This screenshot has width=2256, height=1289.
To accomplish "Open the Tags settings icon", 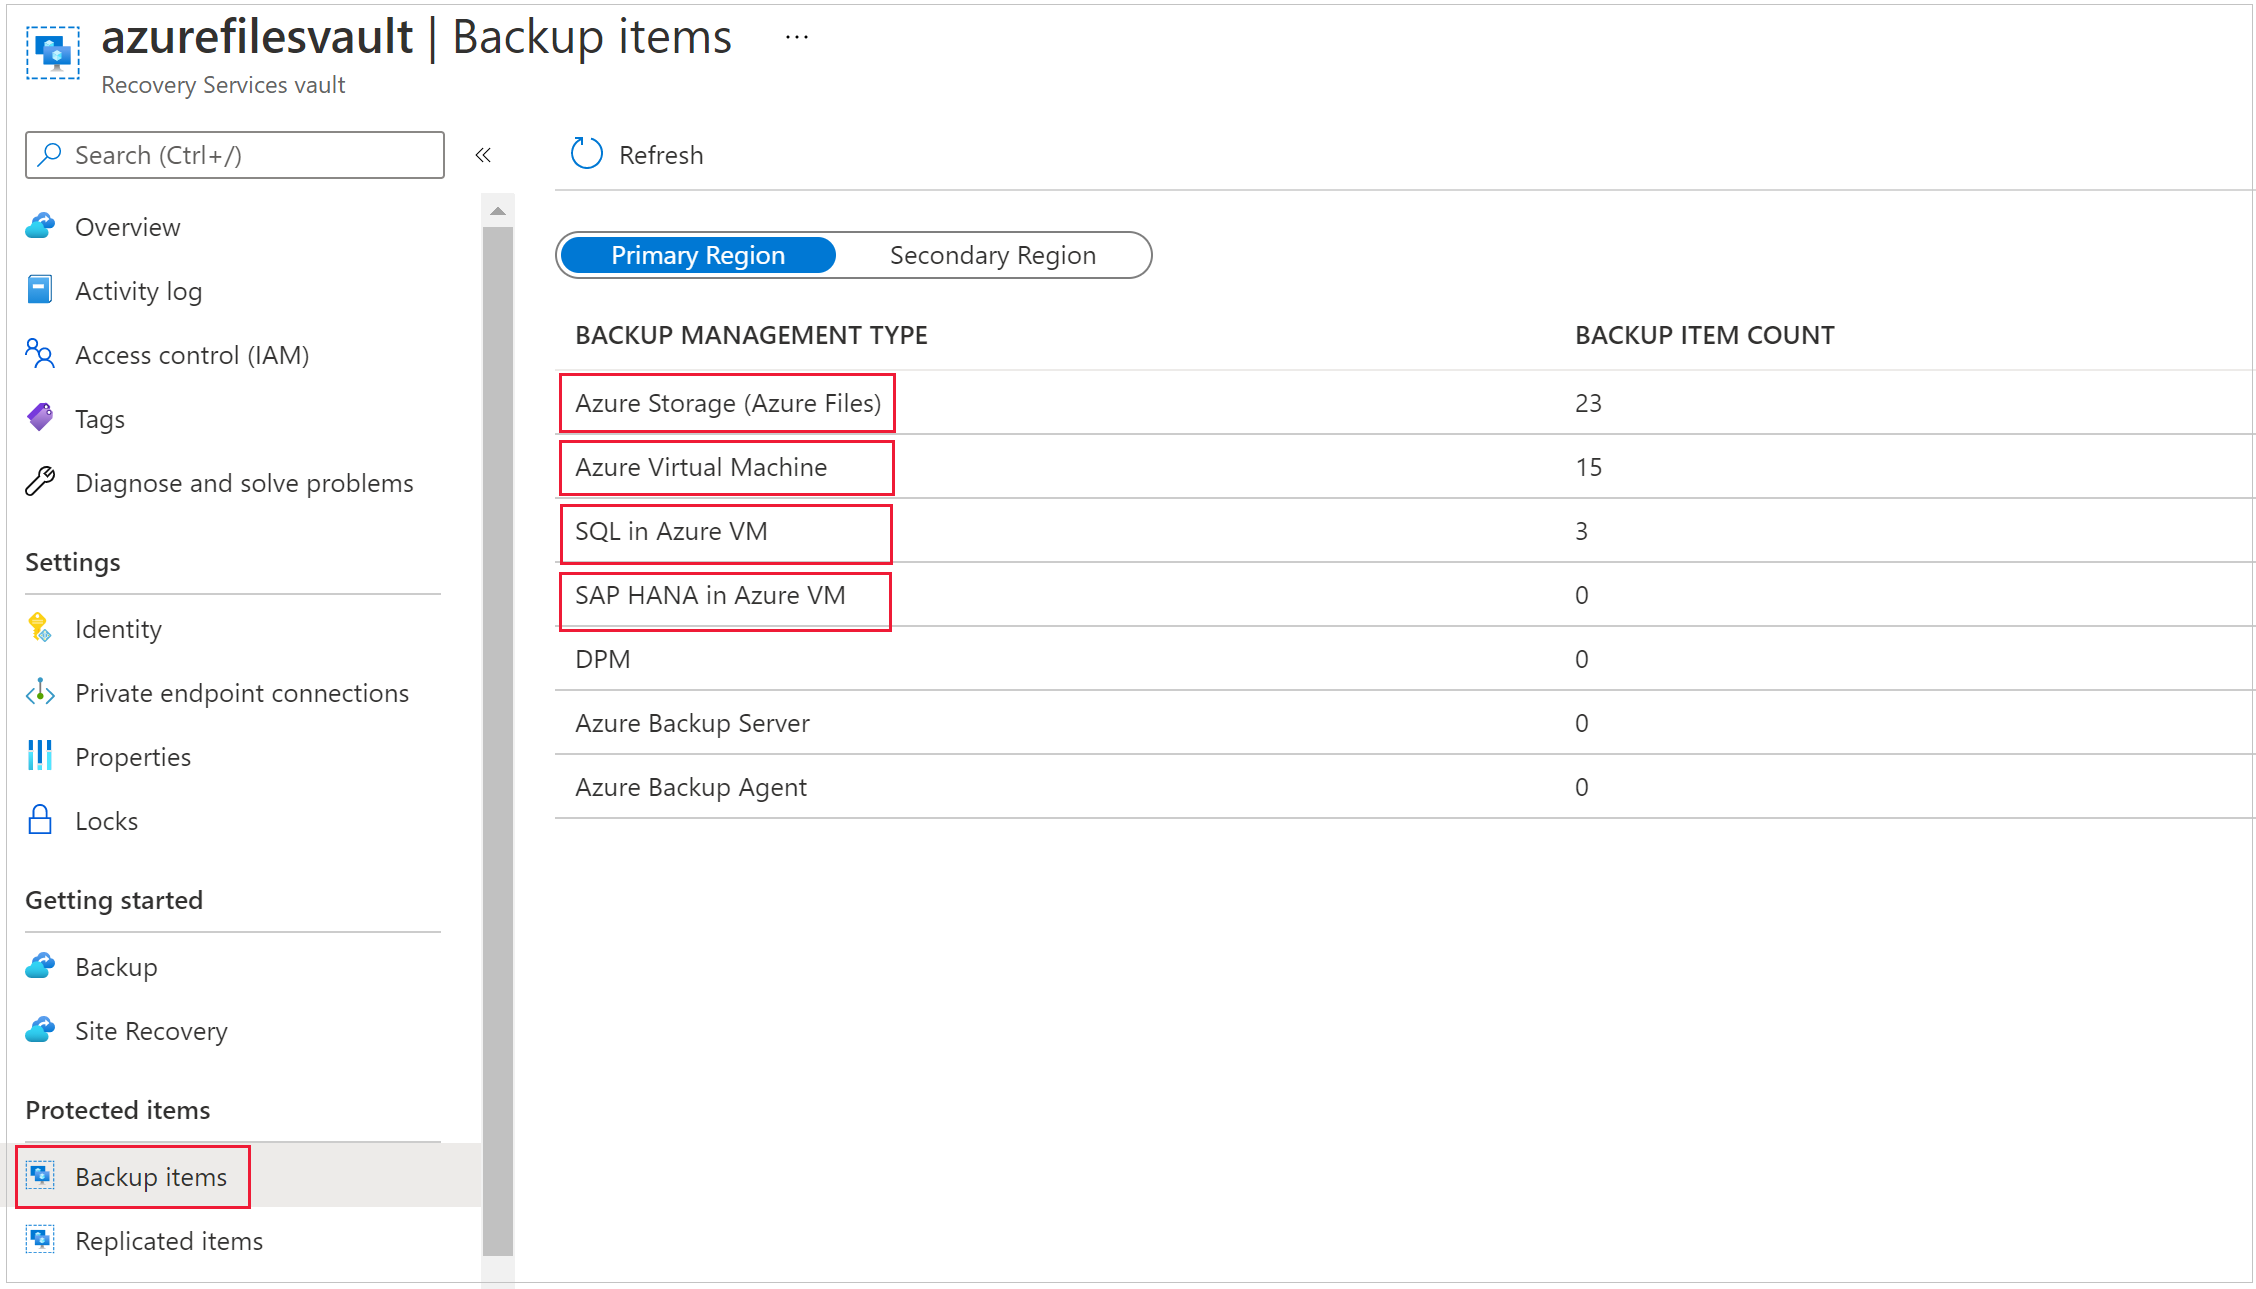I will pyautogui.click(x=42, y=418).
